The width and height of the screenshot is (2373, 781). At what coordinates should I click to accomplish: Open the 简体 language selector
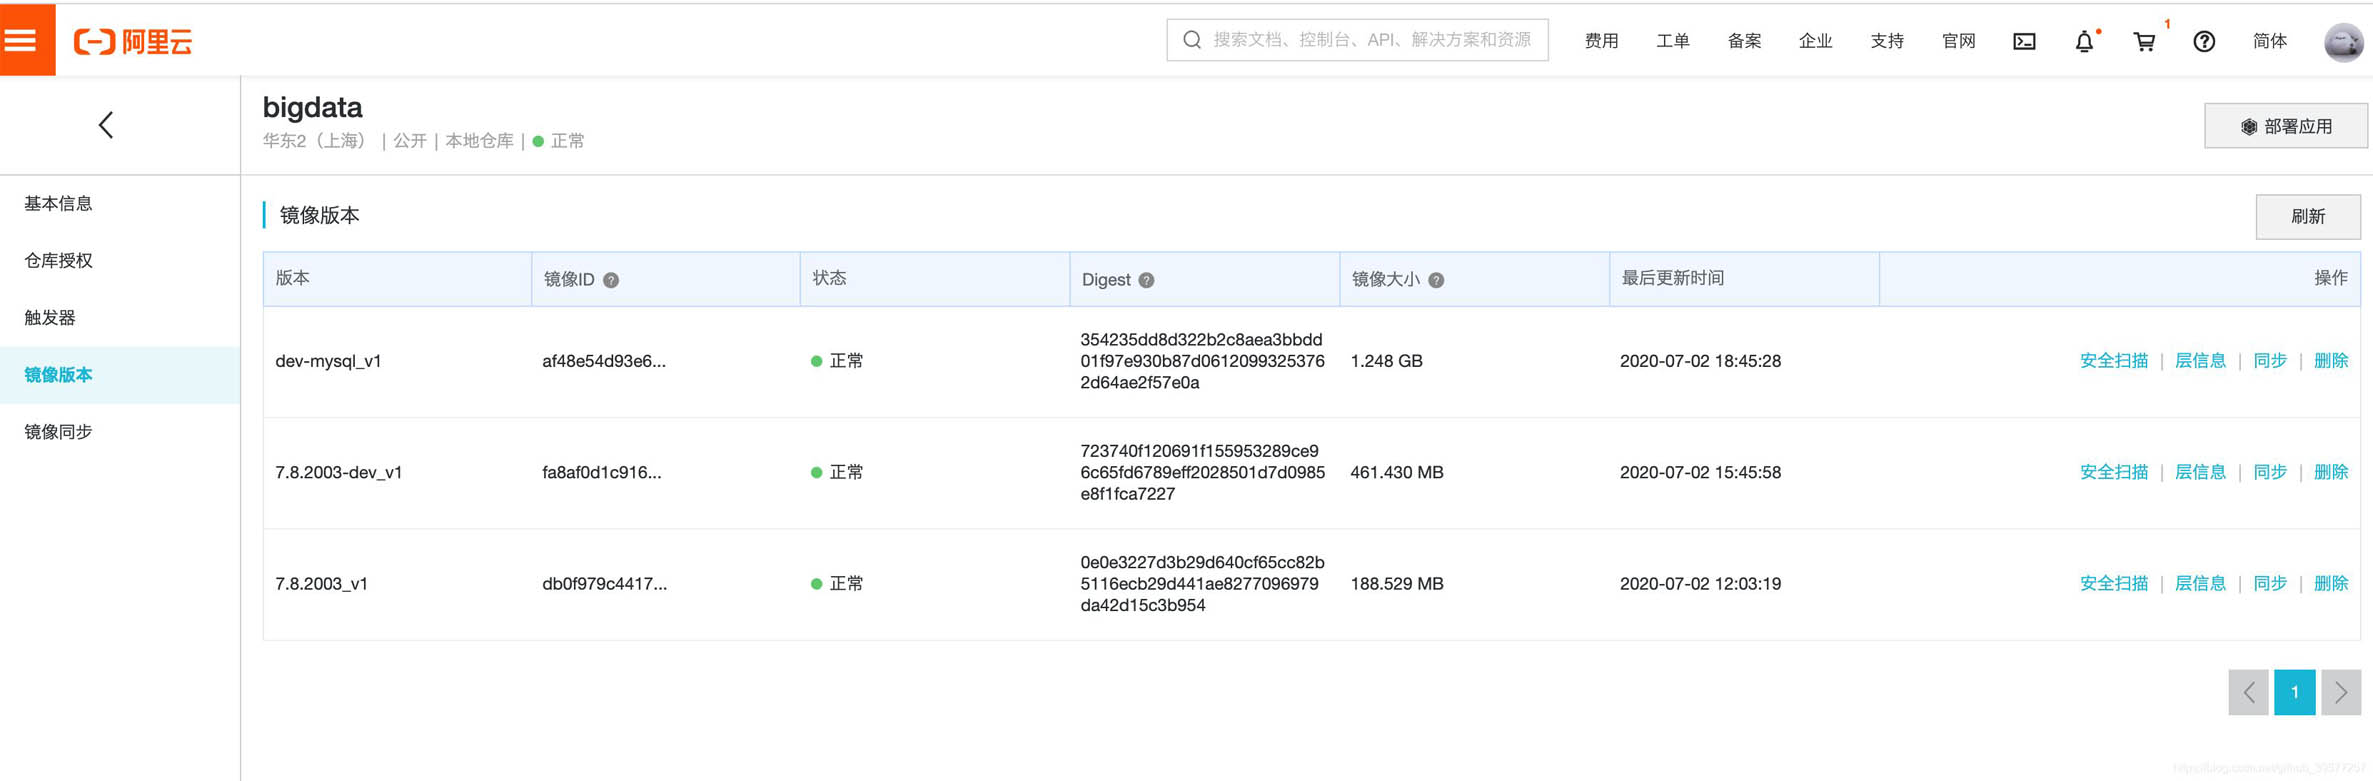[2269, 41]
